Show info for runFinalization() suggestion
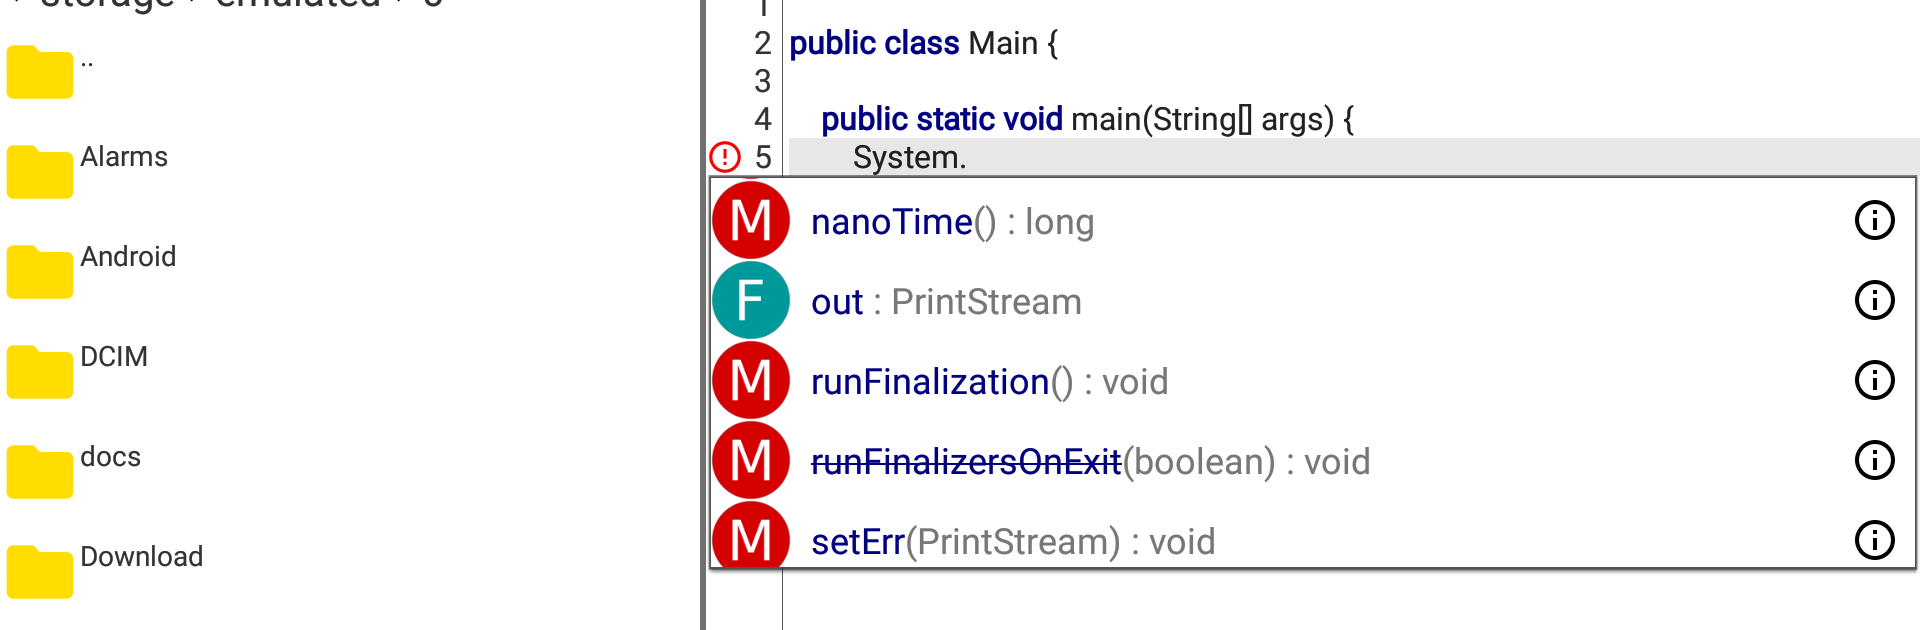Viewport: 1920px width, 630px height. point(1875,380)
